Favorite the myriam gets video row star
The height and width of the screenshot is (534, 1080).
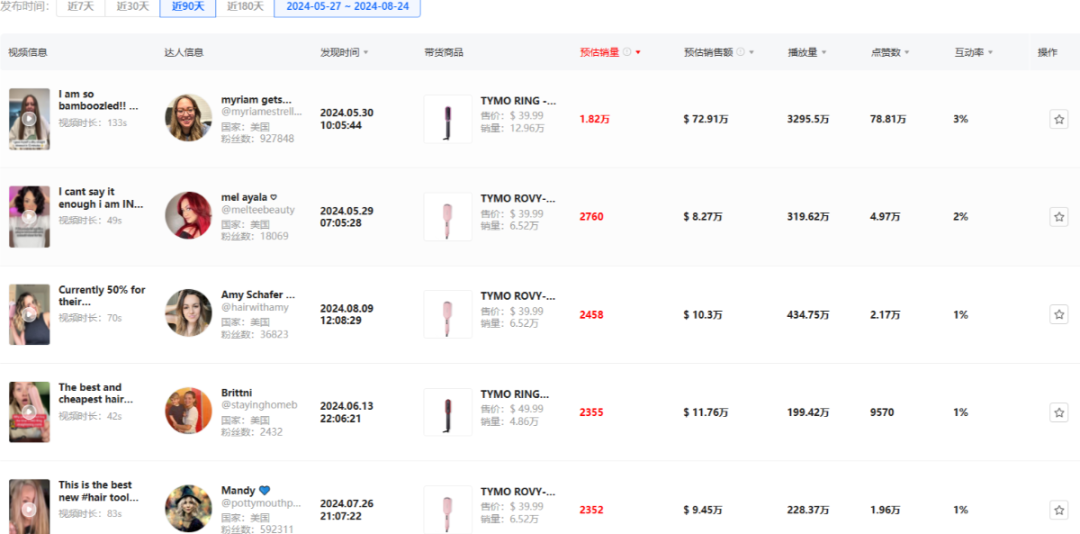click(1059, 120)
